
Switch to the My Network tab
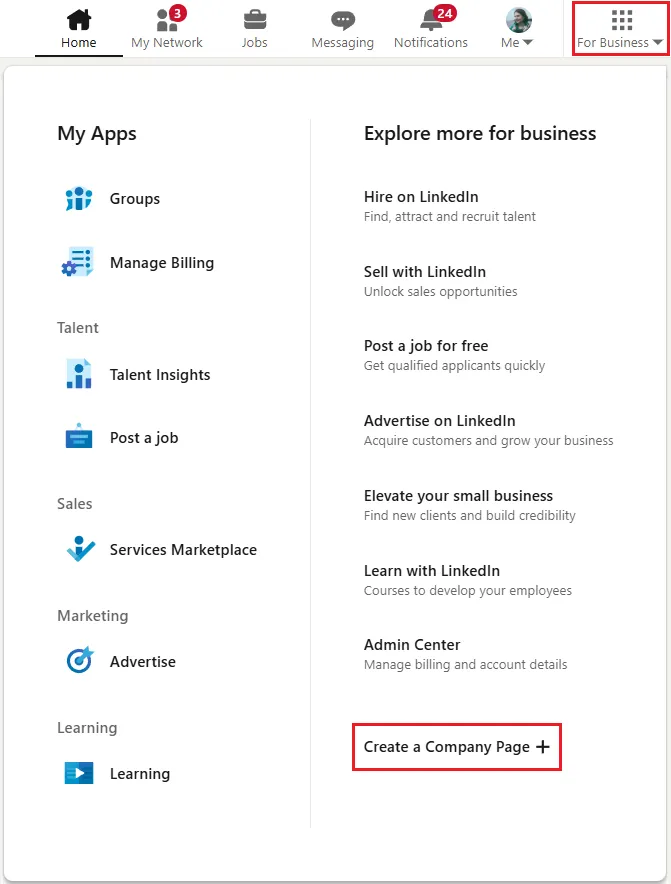point(166,27)
